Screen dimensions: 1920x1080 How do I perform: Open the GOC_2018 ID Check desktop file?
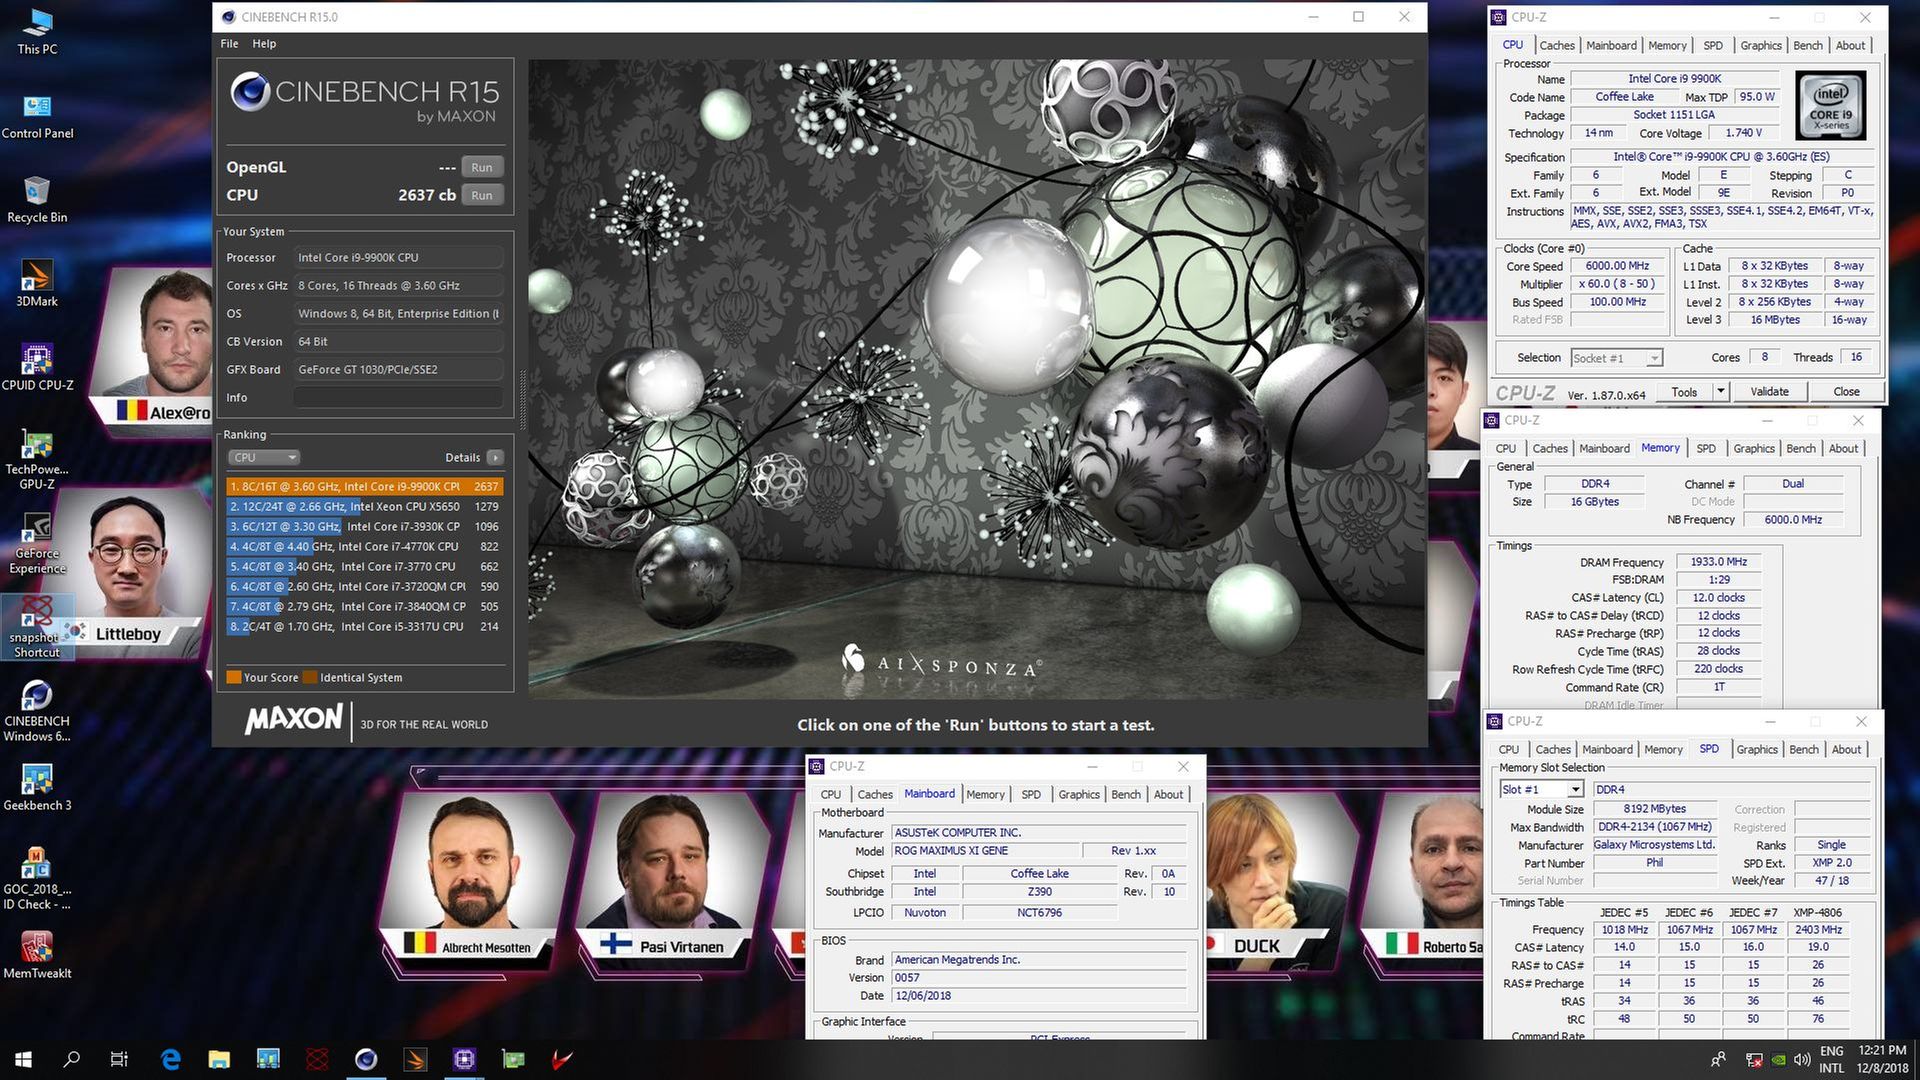[x=37, y=879]
